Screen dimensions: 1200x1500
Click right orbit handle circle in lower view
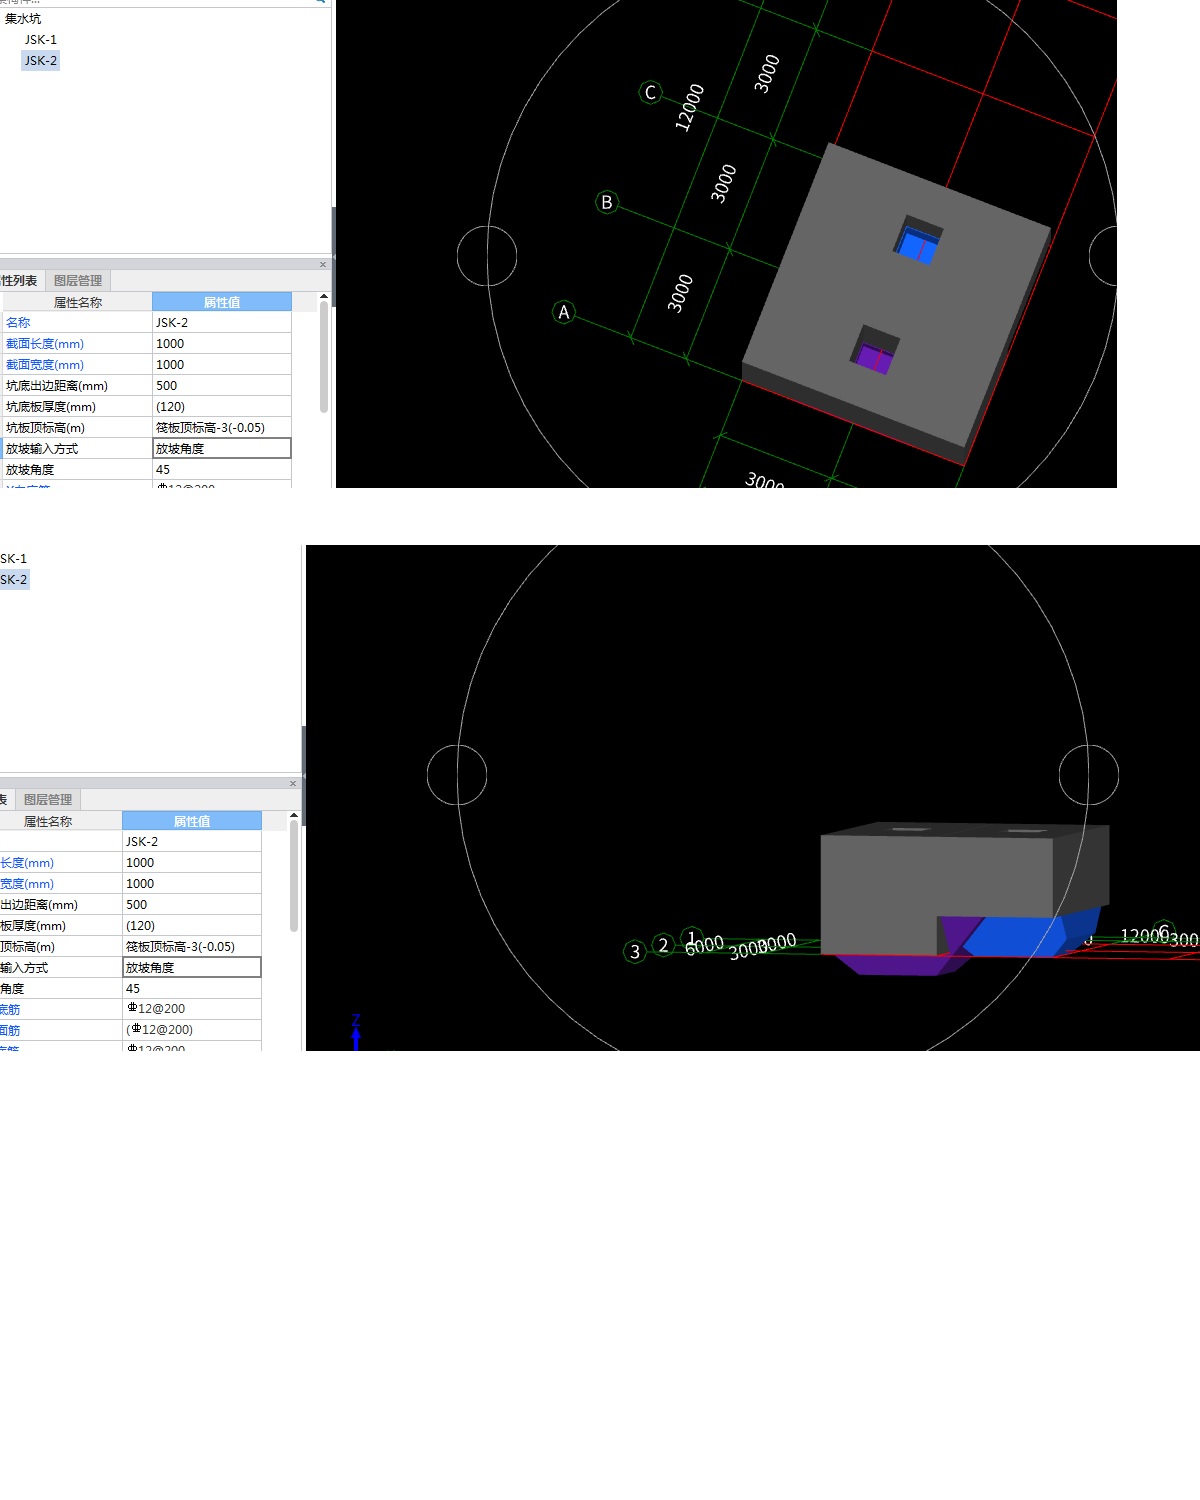point(1089,775)
